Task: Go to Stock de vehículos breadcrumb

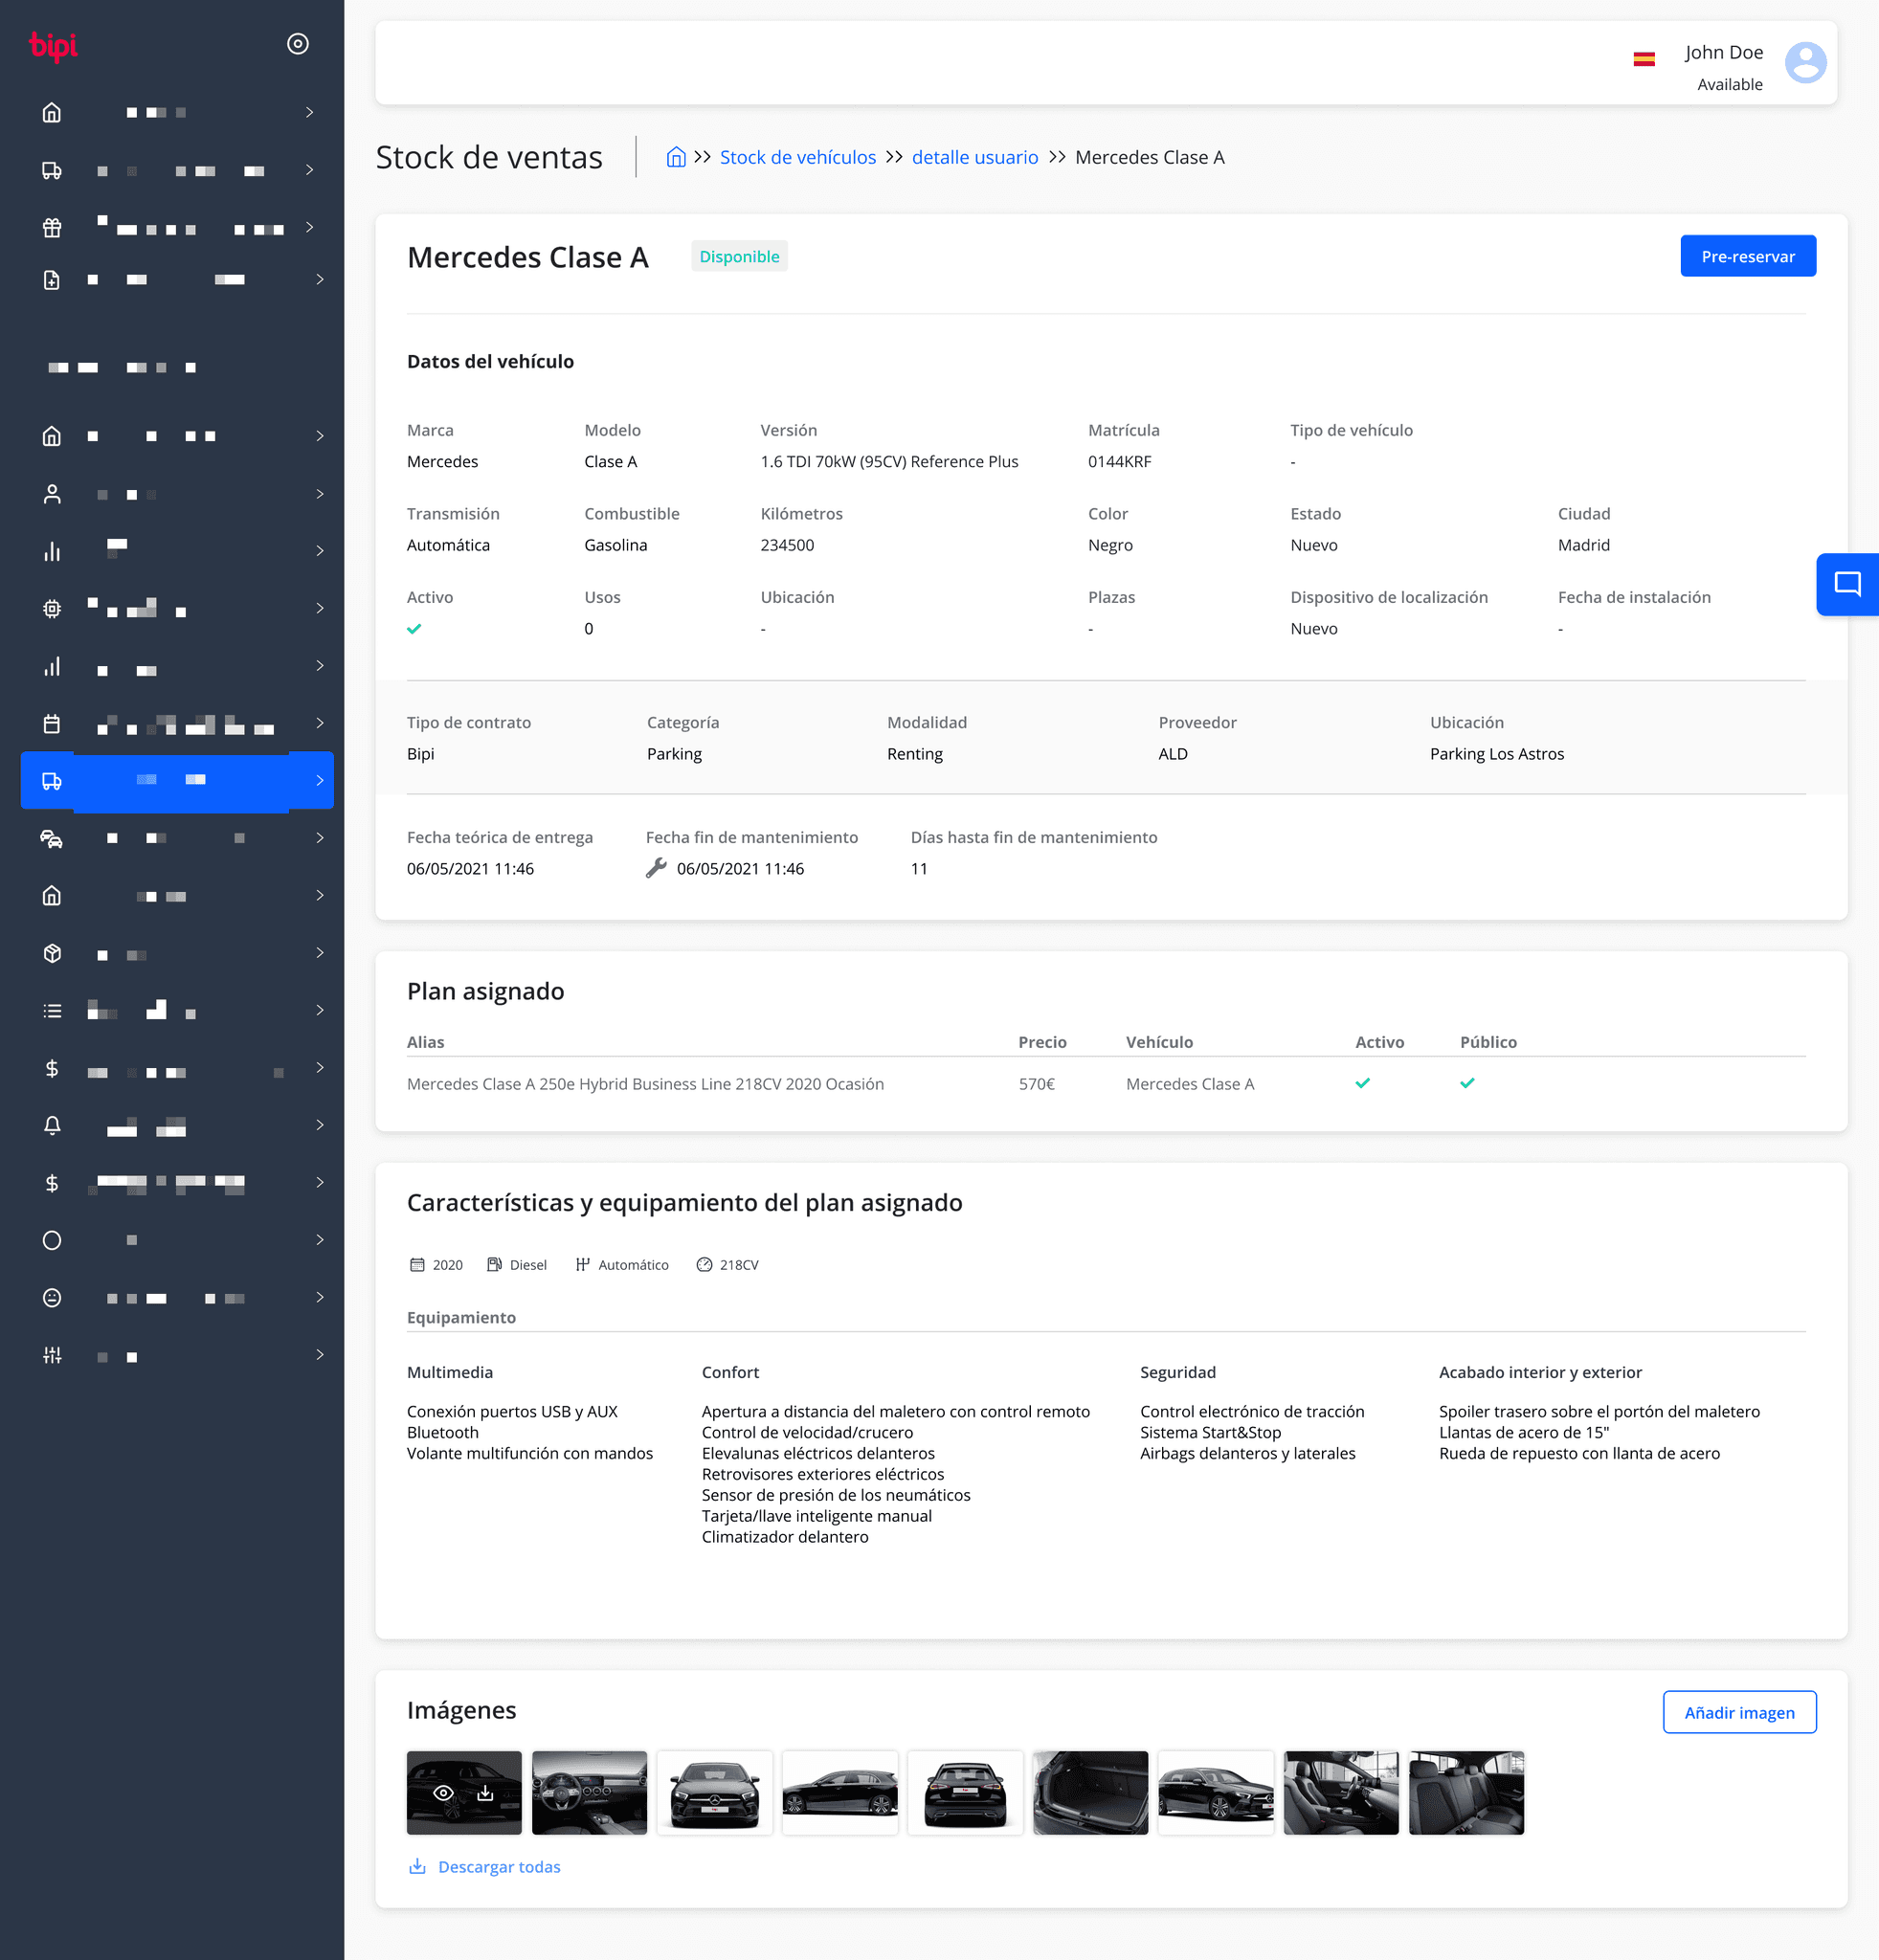Action: coord(797,157)
